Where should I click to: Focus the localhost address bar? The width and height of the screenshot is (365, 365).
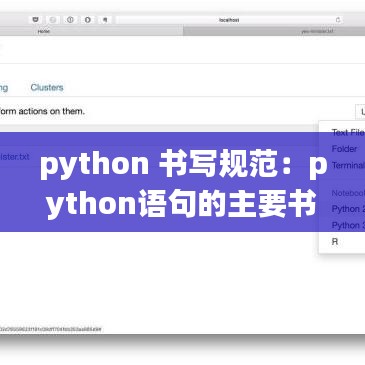pyautogui.click(x=229, y=20)
